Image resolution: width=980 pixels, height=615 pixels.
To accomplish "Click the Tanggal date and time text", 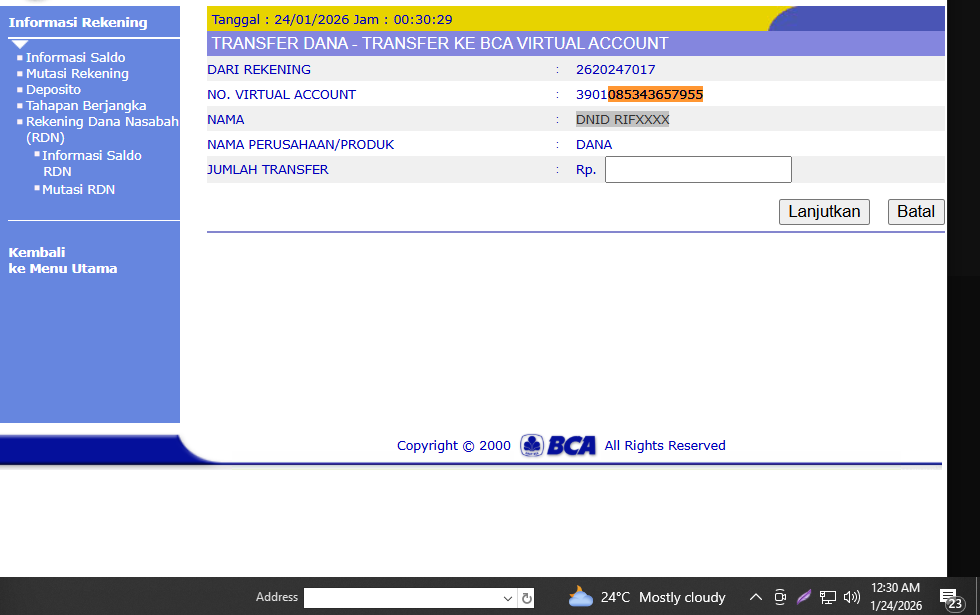I will tap(332, 19).
